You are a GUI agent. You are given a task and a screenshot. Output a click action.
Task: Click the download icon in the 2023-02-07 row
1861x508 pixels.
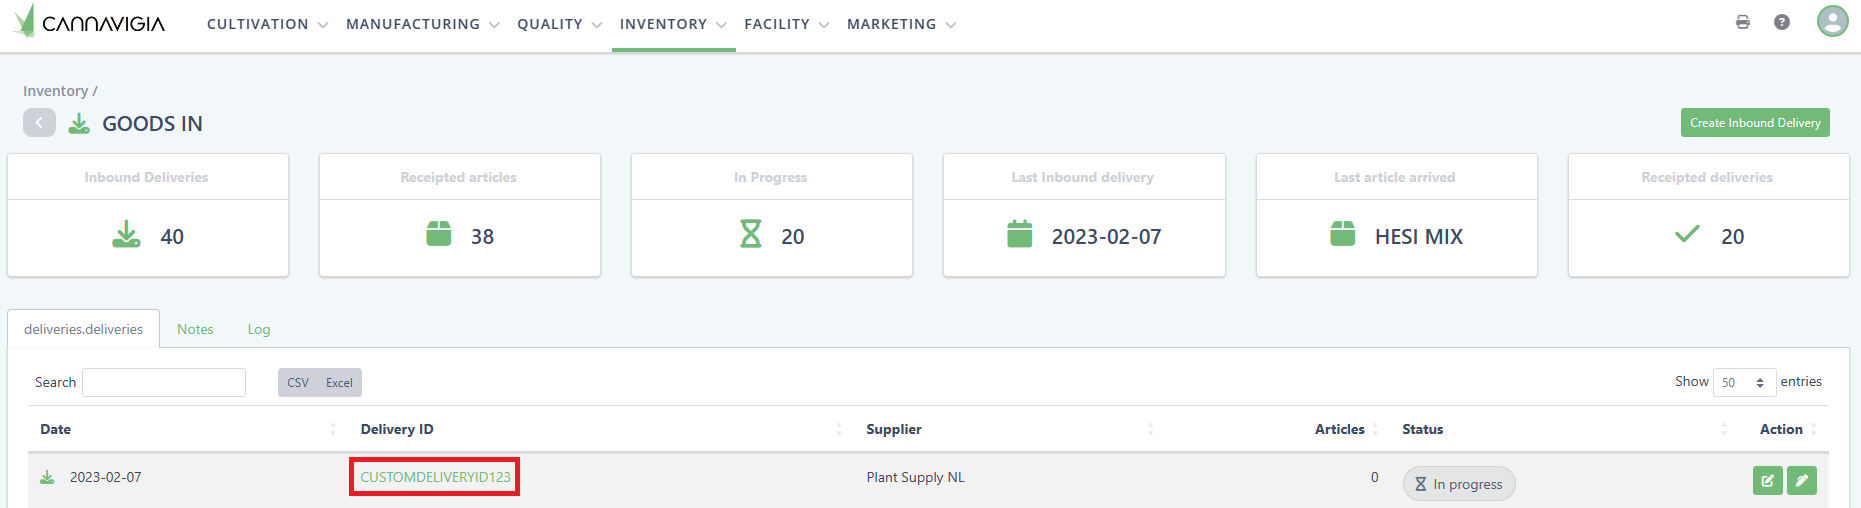(x=47, y=477)
